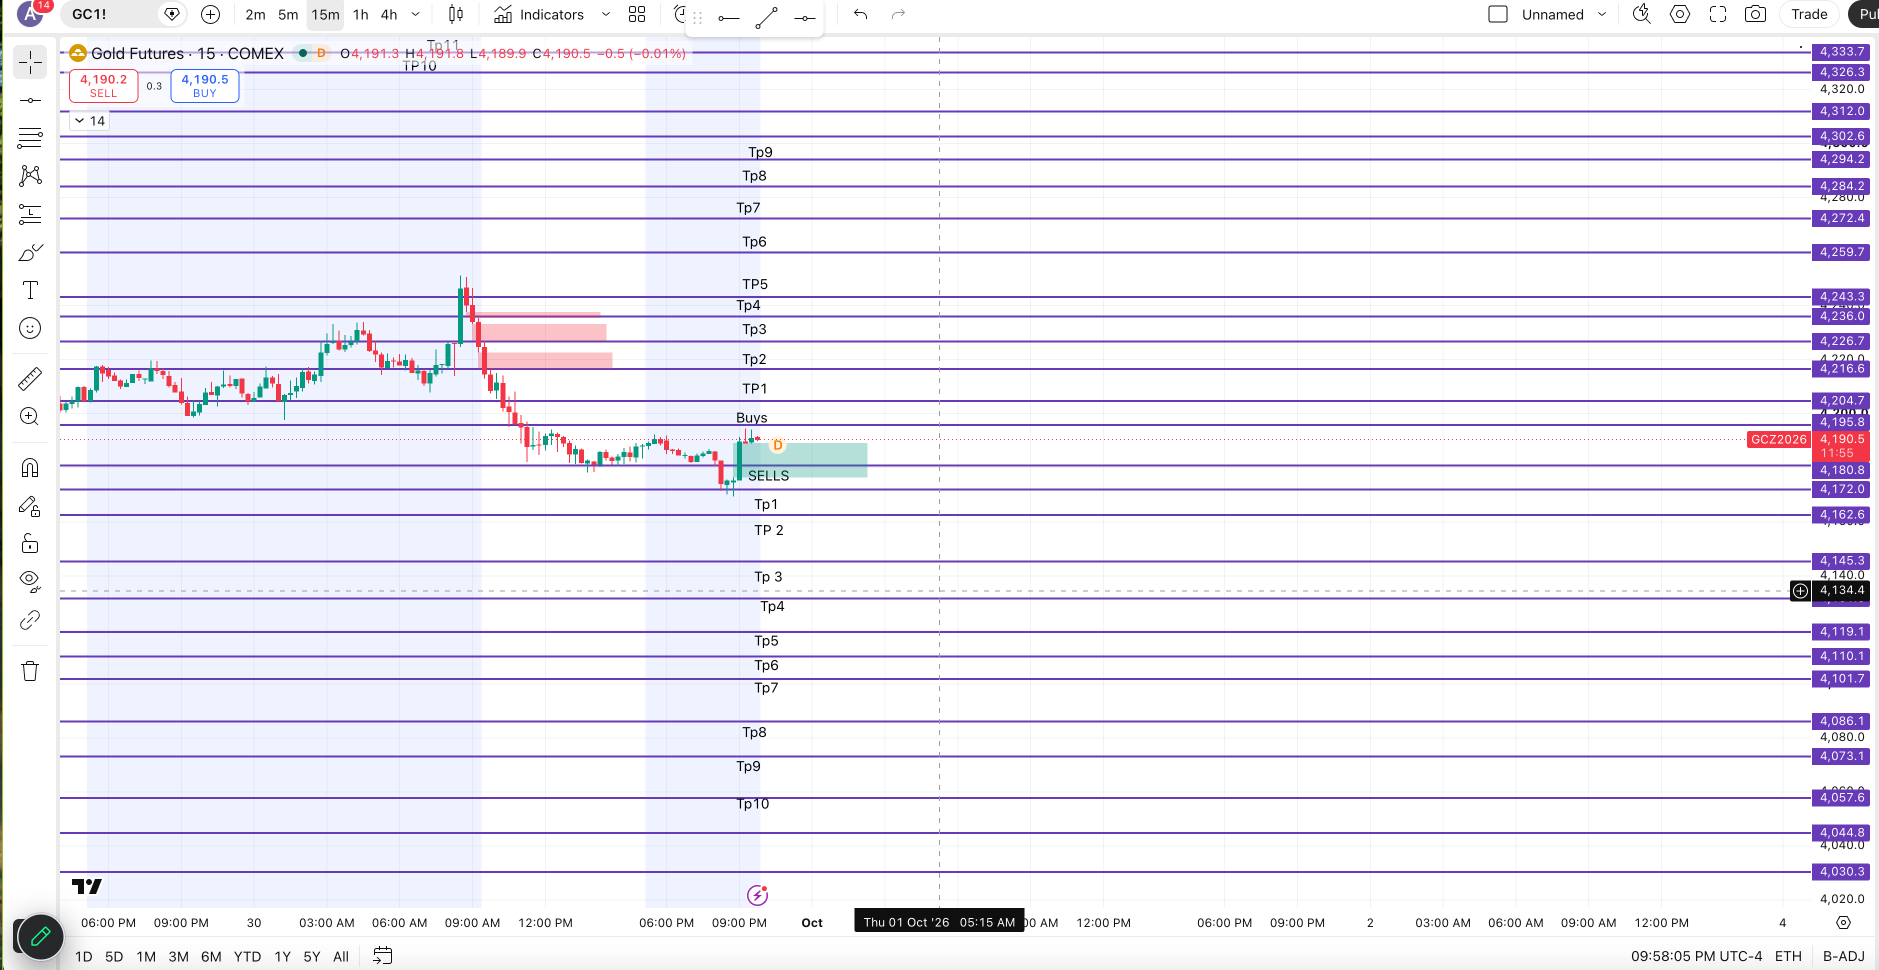This screenshot has height=970, width=1879.
Task: Lock all drawing tools
Action: click(x=31, y=543)
